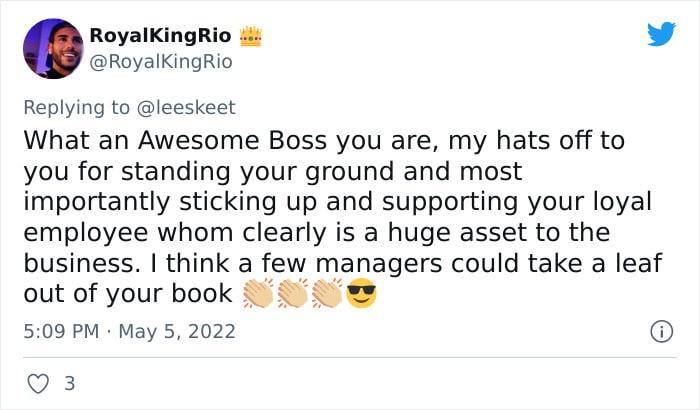Click the "Replying to" label

tap(76, 108)
